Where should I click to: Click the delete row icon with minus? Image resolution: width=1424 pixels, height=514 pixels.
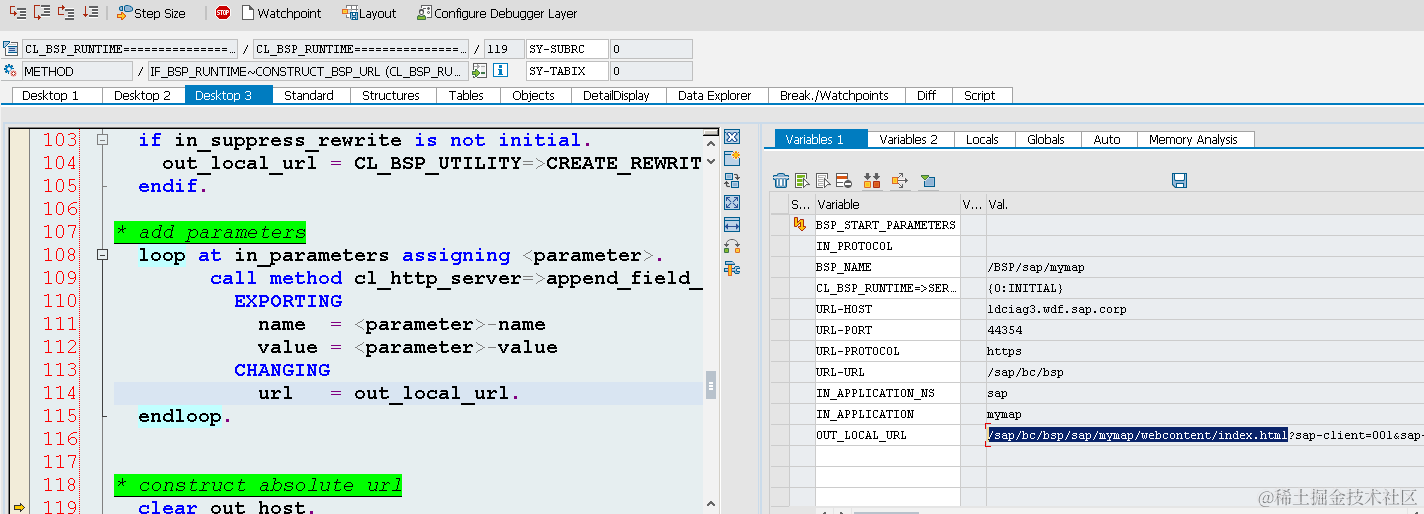[x=843, y=181]
